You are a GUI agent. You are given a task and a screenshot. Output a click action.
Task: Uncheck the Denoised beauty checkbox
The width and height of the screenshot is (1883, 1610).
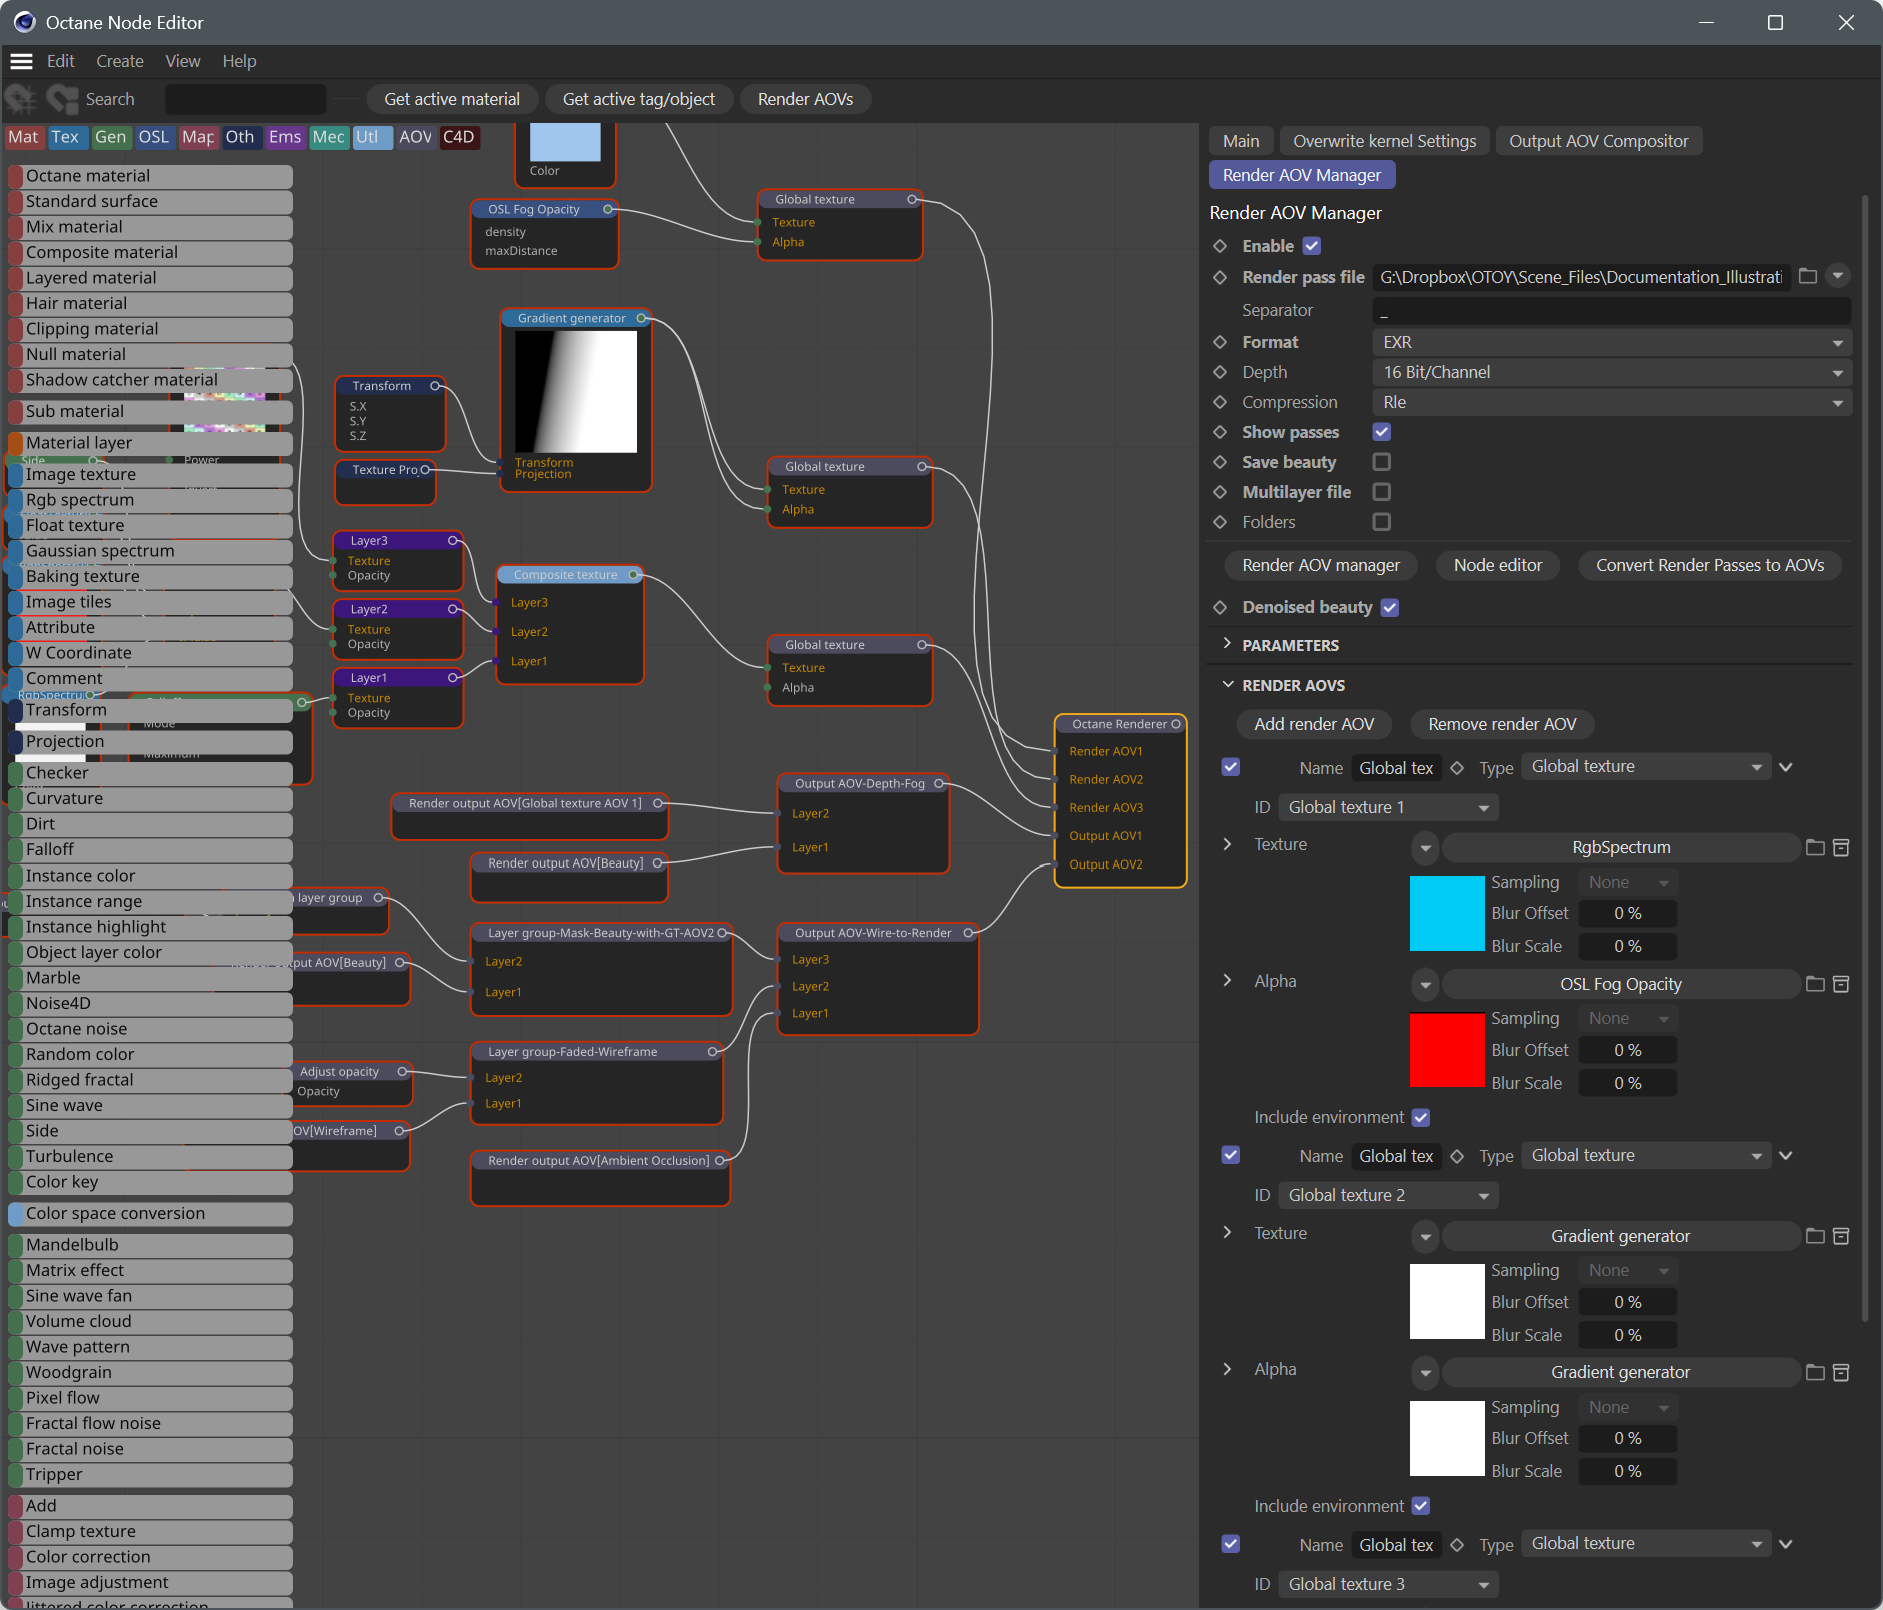[x=1390, y=608]
